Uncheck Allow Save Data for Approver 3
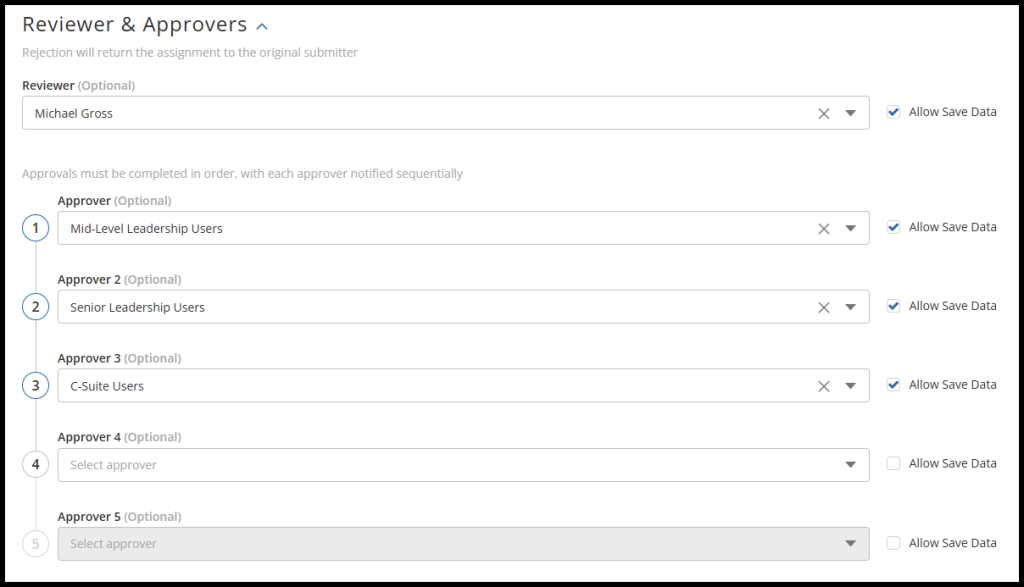This screenshot has height=587, width=1024. point(893,384)
